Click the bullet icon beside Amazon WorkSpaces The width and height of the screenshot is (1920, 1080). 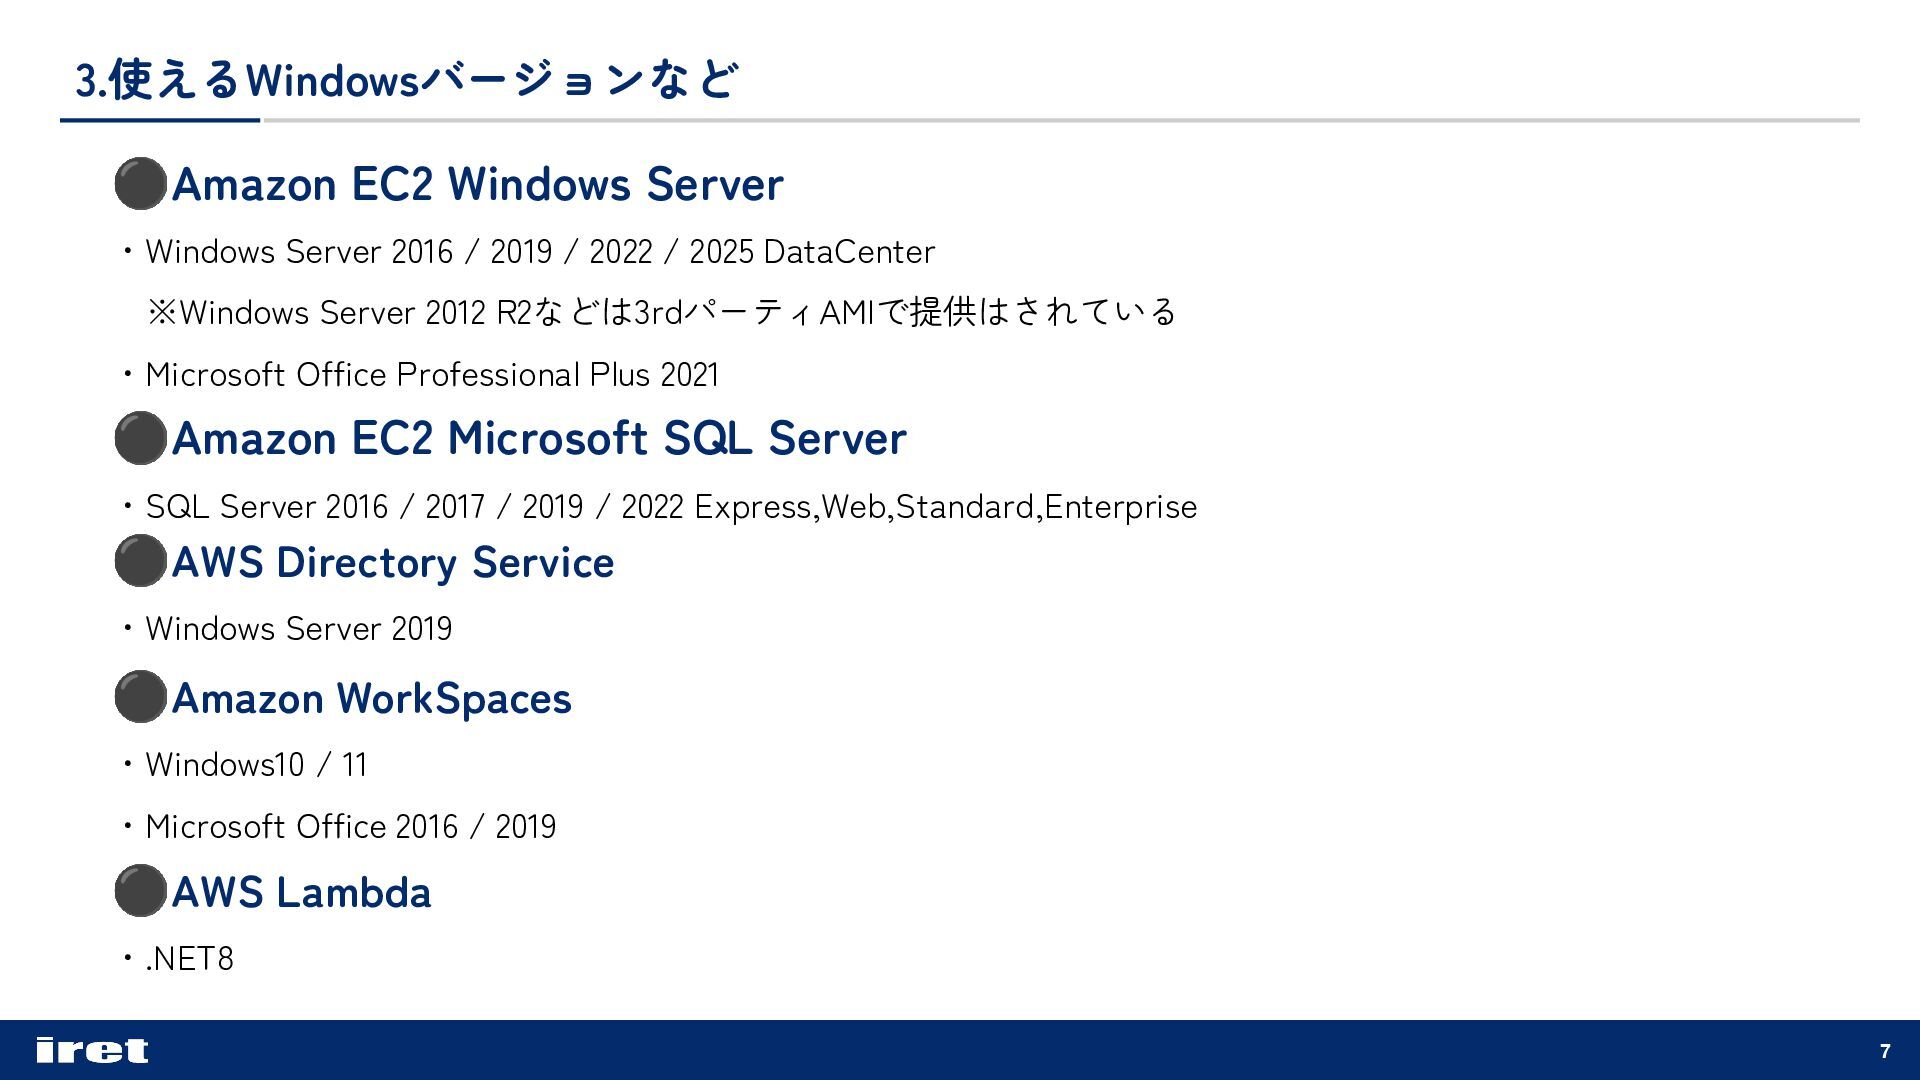click(x=140, y=697)
